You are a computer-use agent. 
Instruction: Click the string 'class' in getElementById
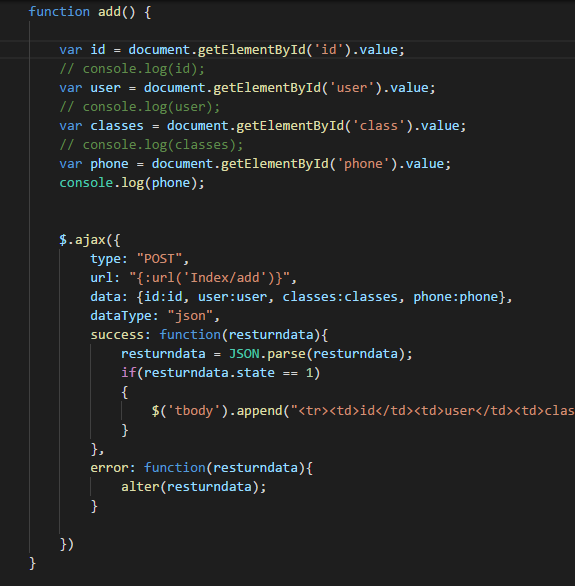point(378,126)
